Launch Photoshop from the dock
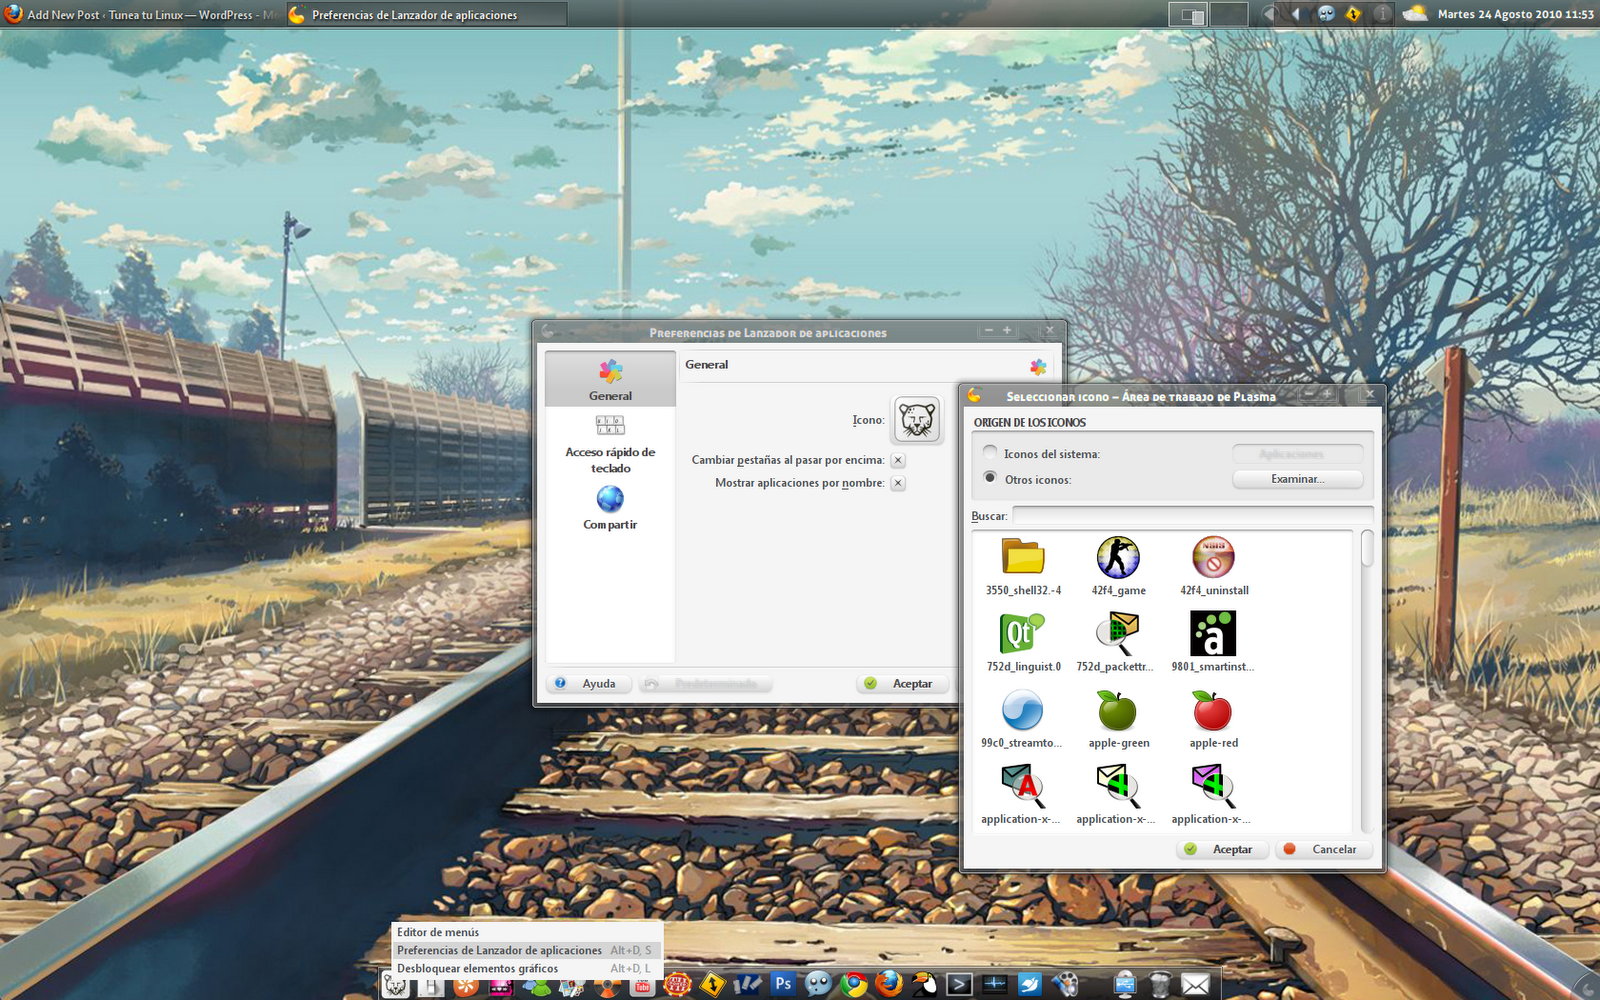 pyautogui.click(x=782, y=984)
